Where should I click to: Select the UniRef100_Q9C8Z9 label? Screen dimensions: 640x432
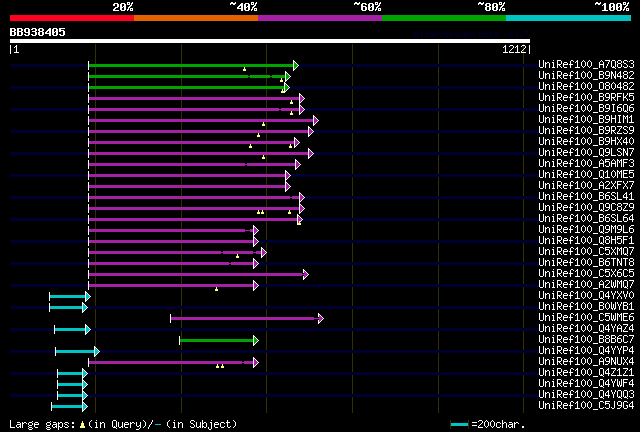[586, 207]
